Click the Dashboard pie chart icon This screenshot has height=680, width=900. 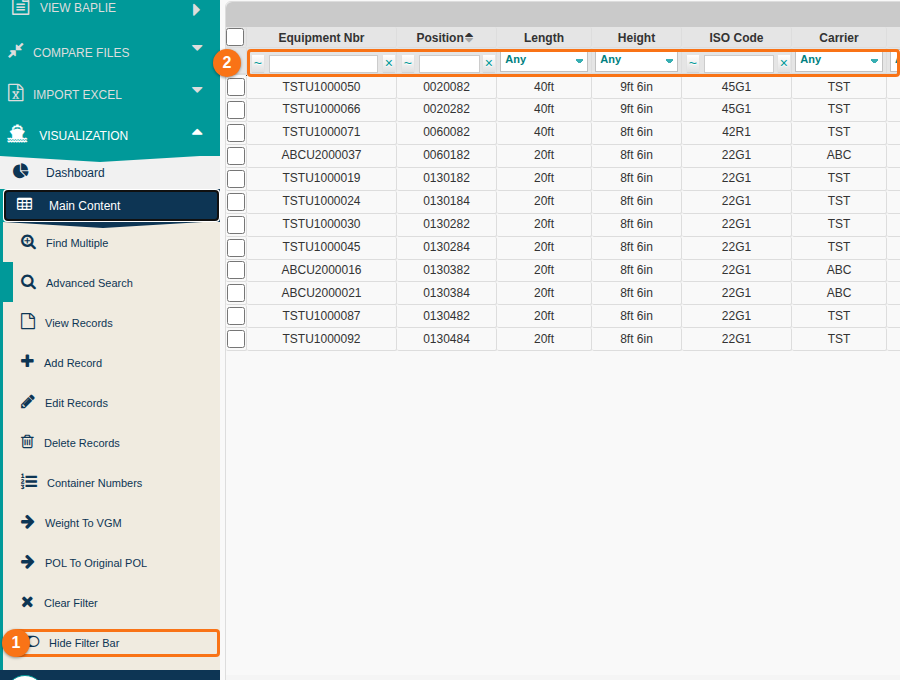pyautogui.click(x=21, y=171)
